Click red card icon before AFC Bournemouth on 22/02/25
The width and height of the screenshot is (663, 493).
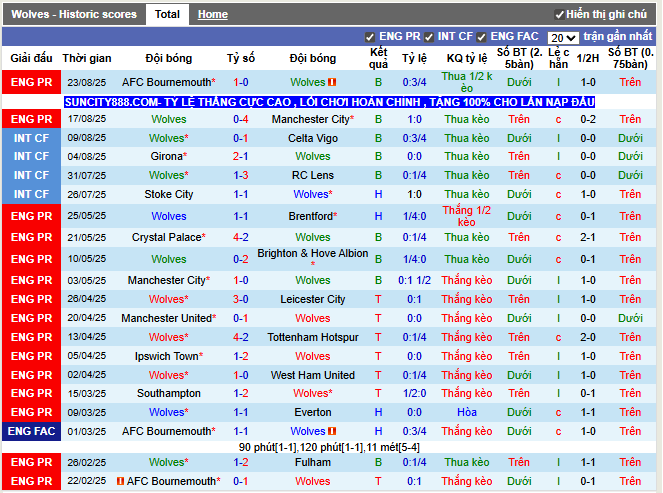[x=121, y=481]
